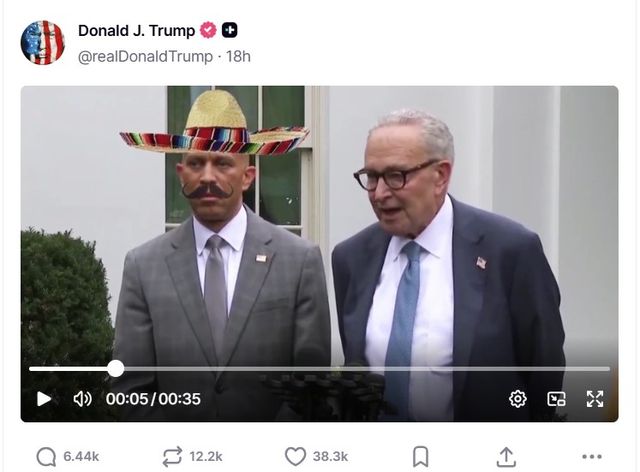Click the video progress slider handle
This screenshot has height=472, width=640.
coord(115,368)
